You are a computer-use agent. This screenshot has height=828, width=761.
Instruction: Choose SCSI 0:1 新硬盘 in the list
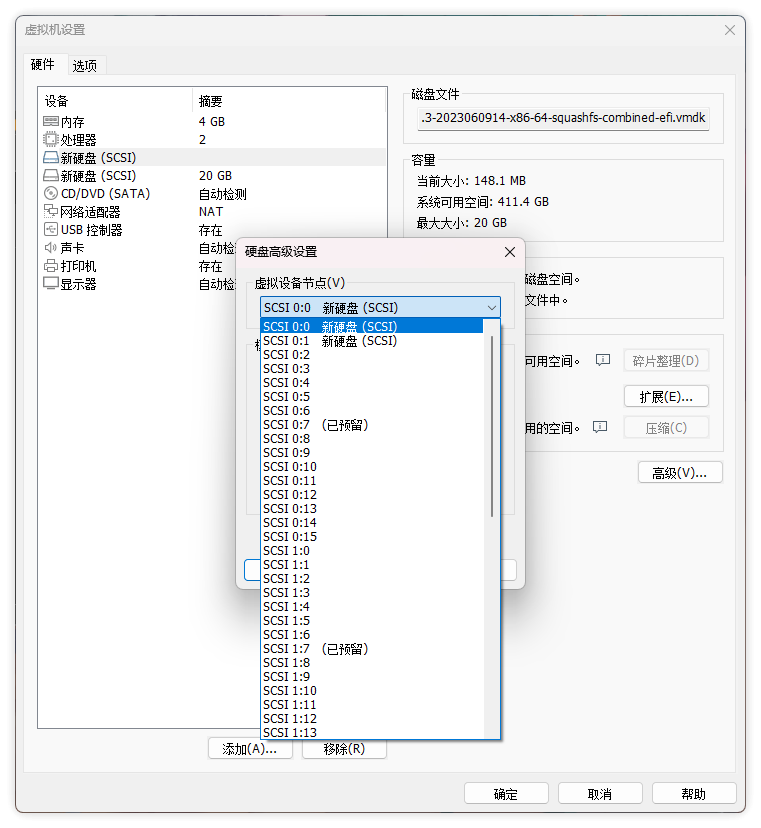pos(372,341)
